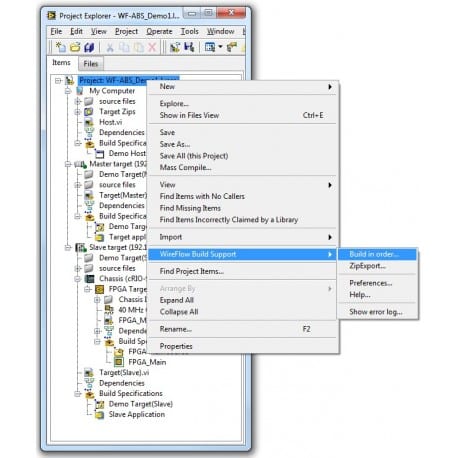The width and height of the screenshot is (458, 458).
Task: Click the New Project toolbar icon
Action: (60, 47)
